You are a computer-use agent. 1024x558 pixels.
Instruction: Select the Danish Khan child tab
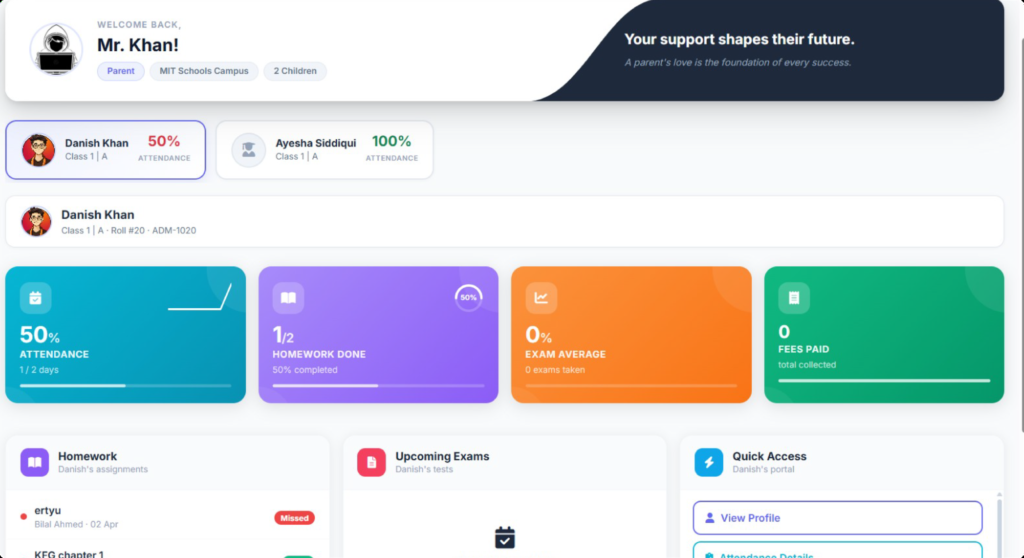[106, 150]
